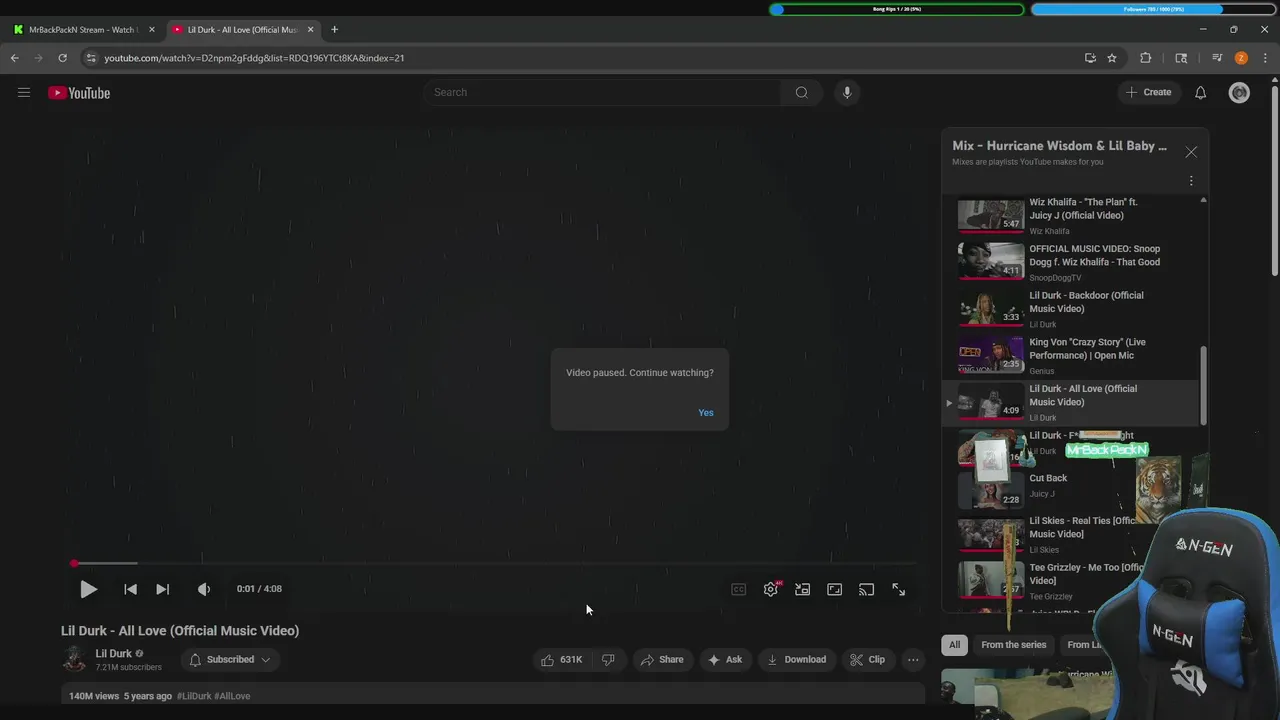Close the Mix playlist panel
Viewport: 1280px width, 720px height.
tap(1191, 152)
